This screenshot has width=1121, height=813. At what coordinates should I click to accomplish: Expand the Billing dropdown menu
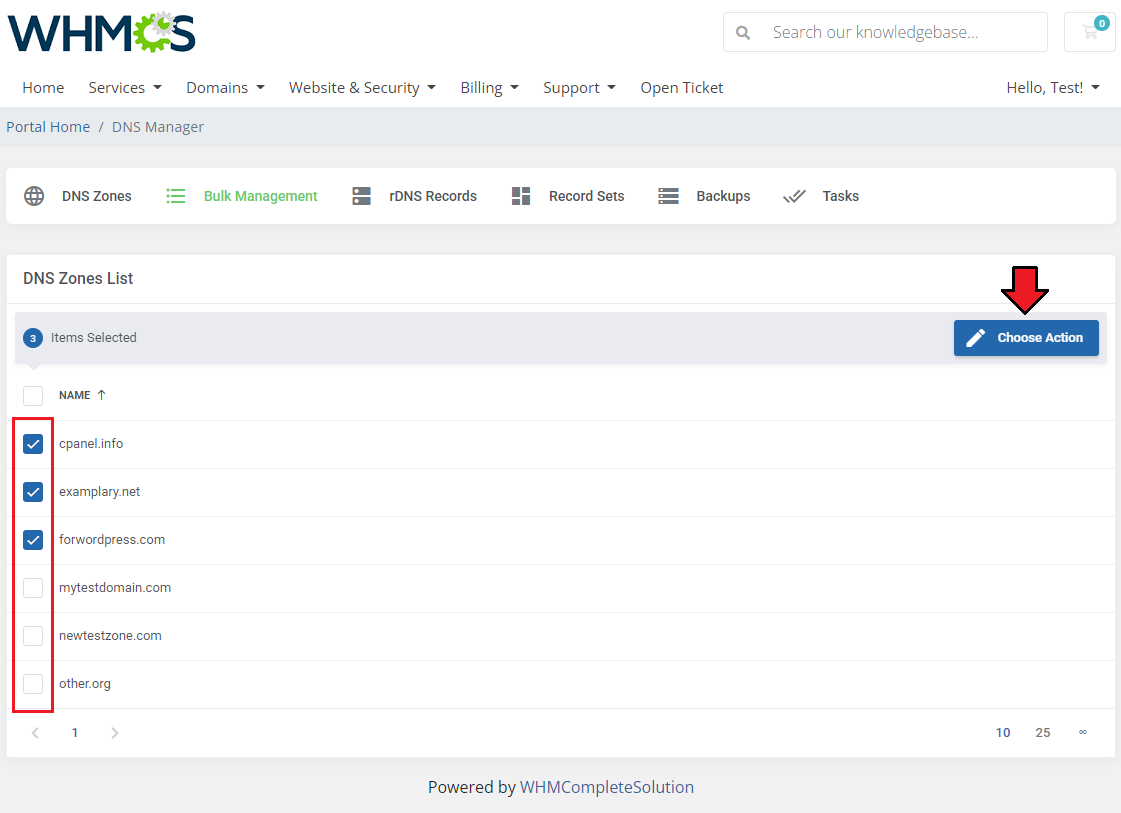tap(489, 87)
